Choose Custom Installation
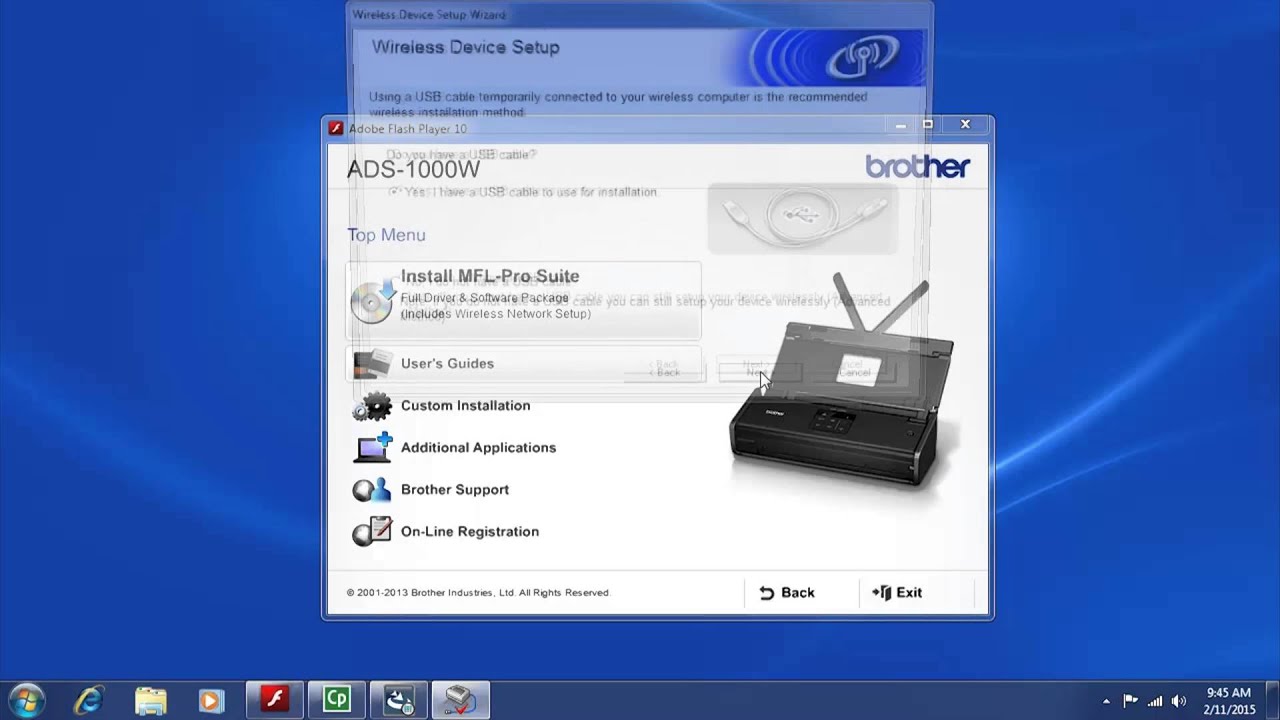1280x720 pixels. [465, 406]
